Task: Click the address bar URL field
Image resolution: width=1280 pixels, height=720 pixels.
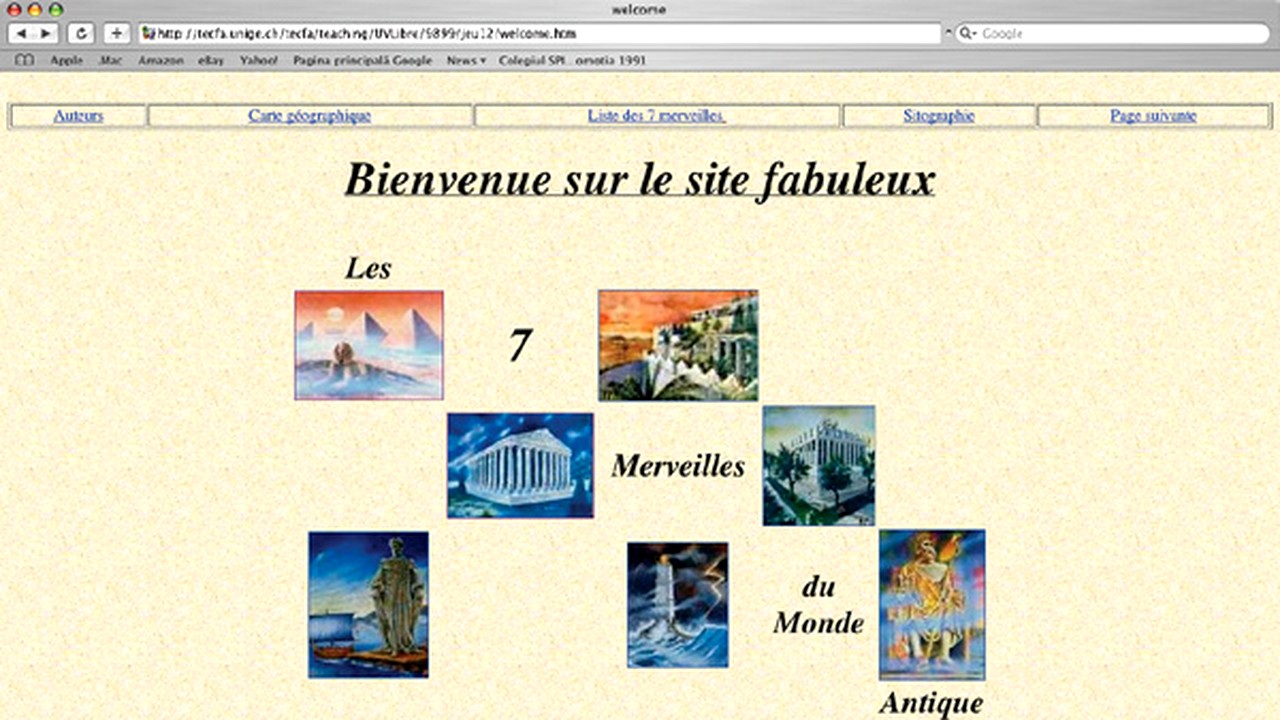Action: [x=539, y=34]
